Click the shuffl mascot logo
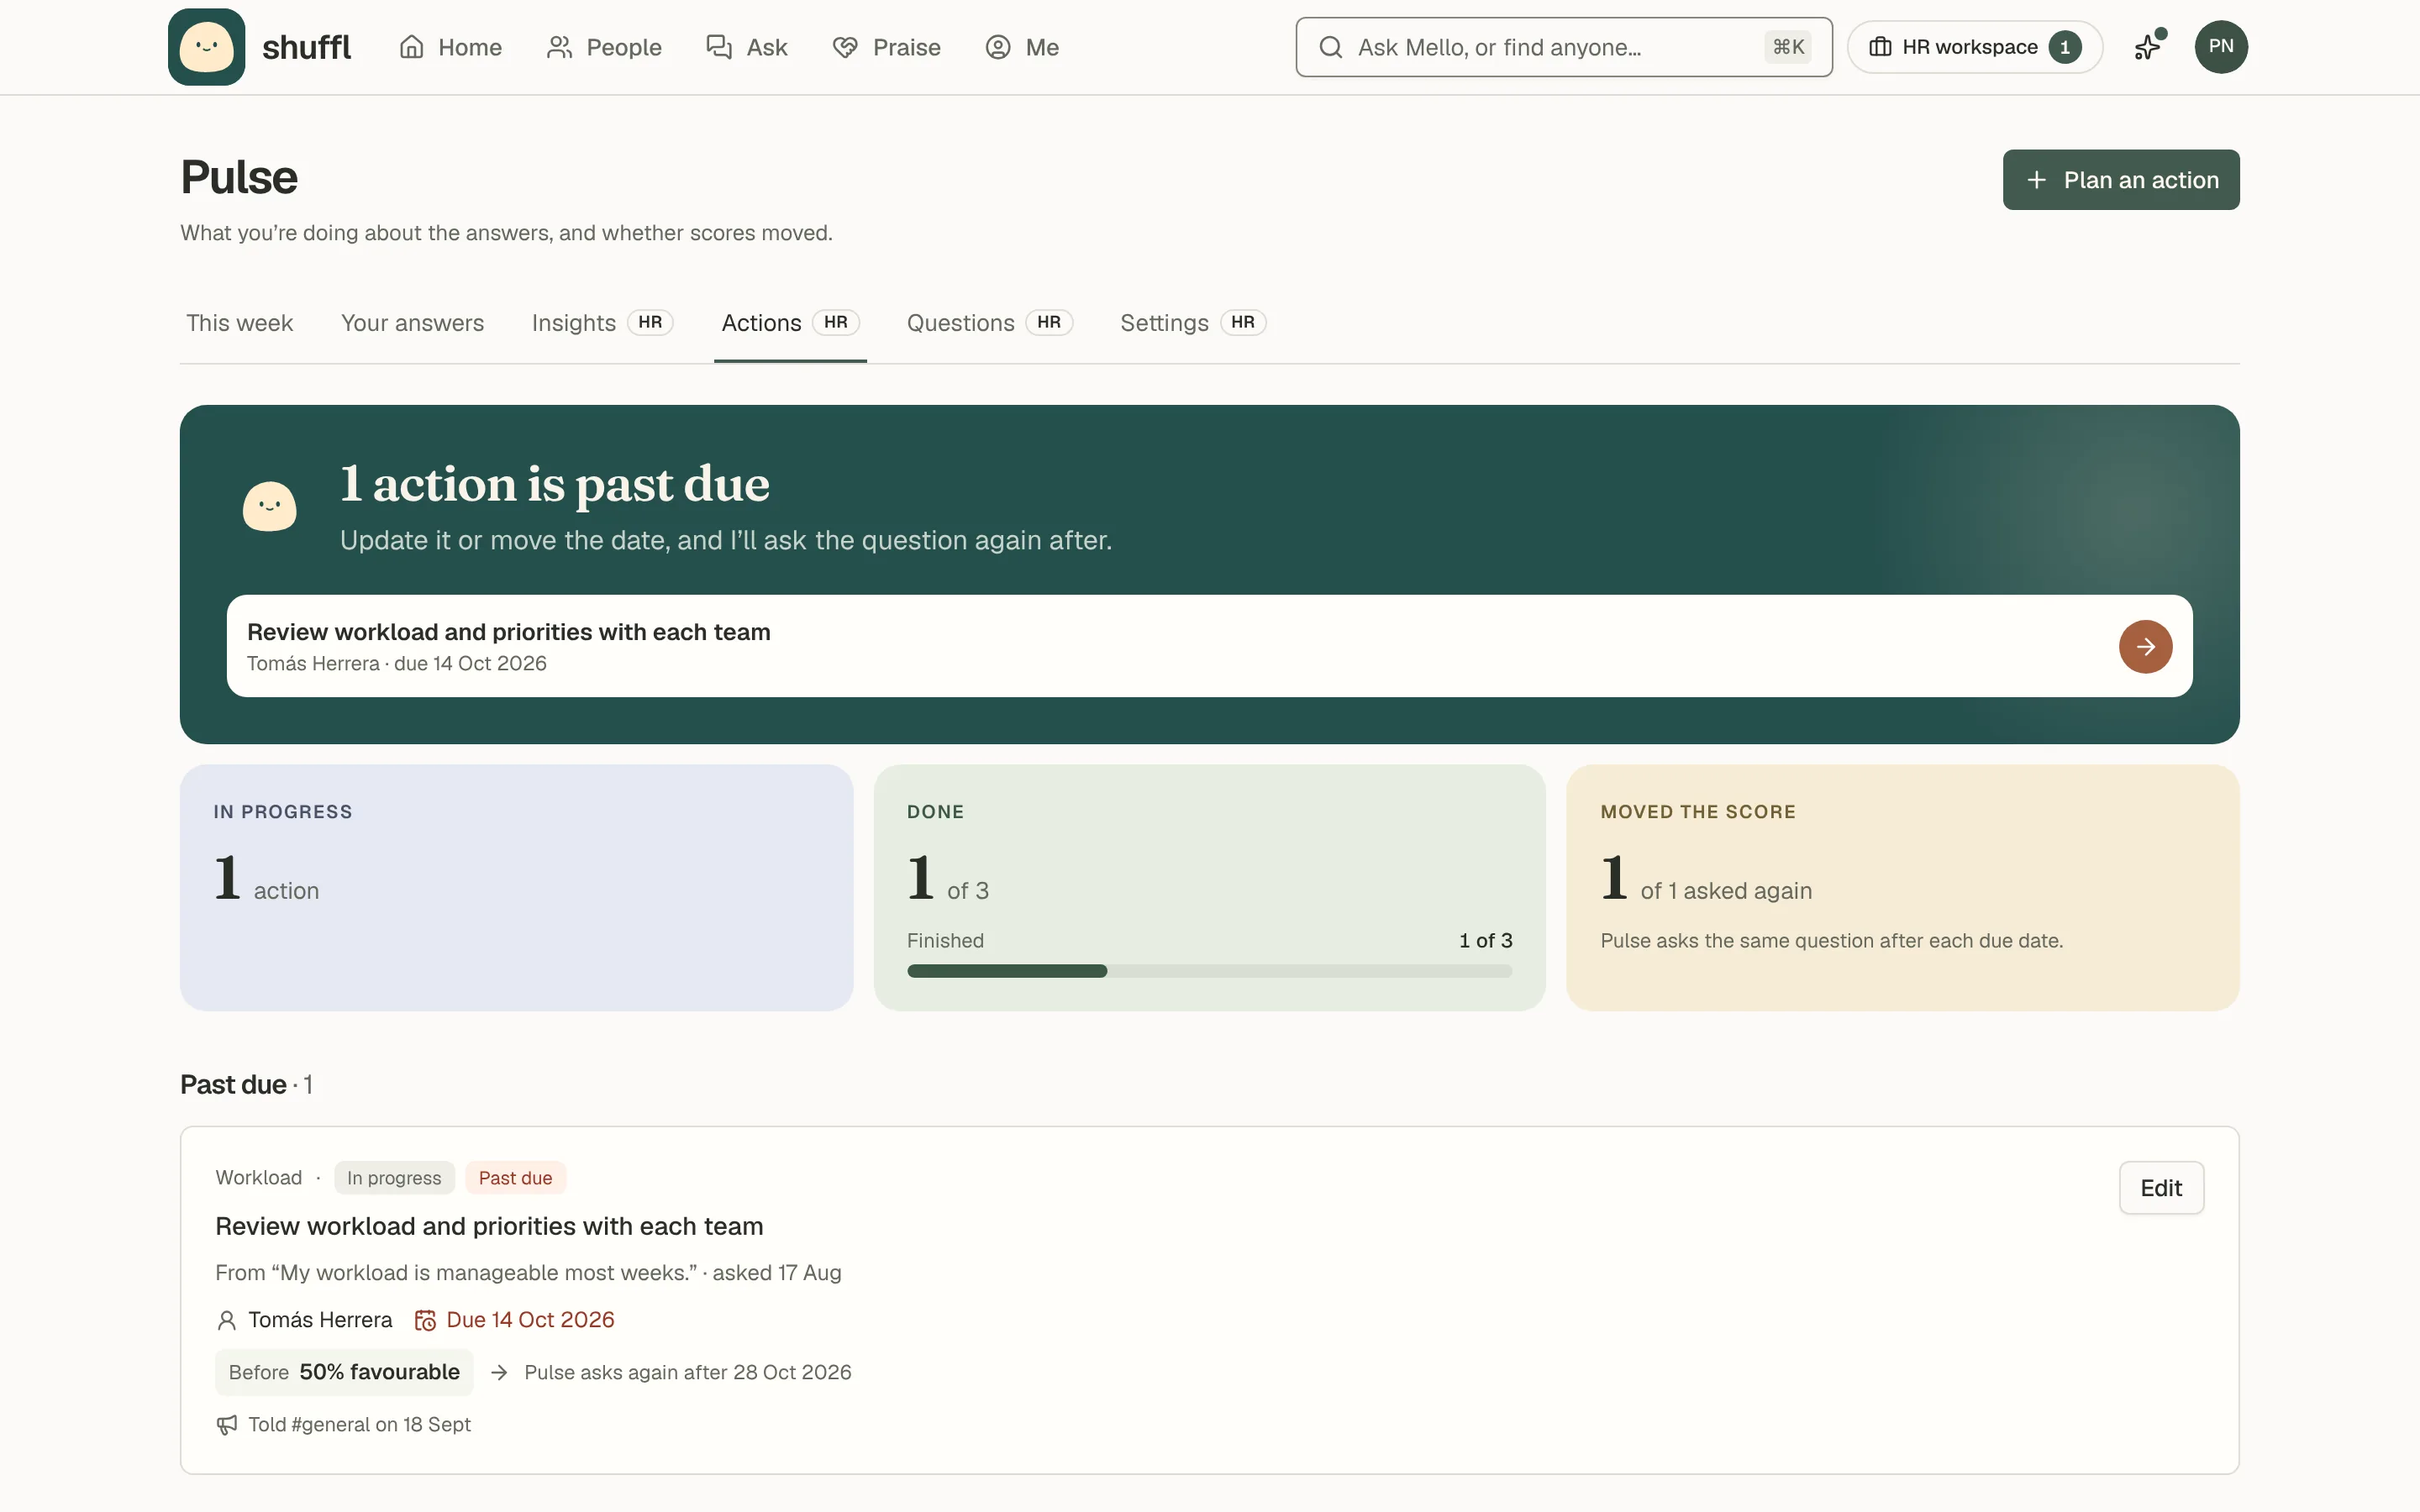Viewport: 2420px width, 1512px height. (206, 47)
